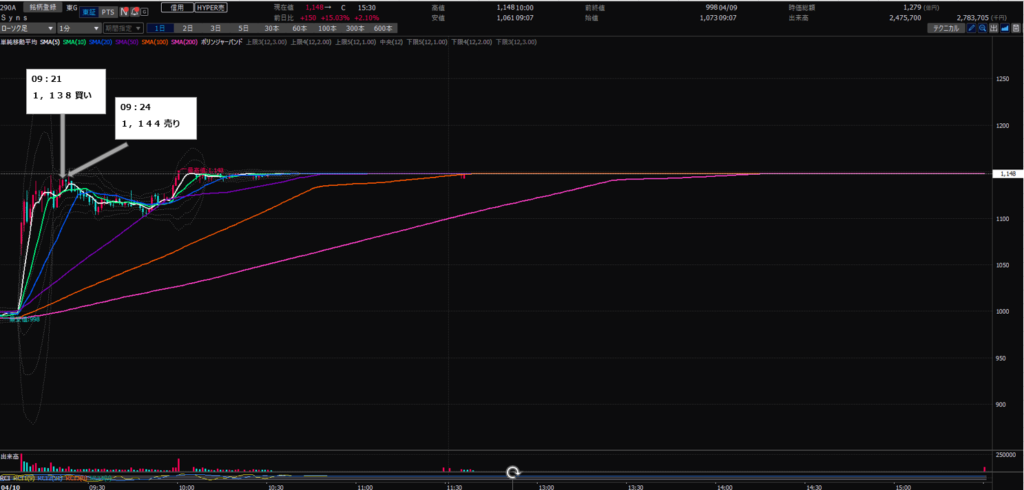Click the SMA(5) legend label
The height and width of the screenshot is (490, 1024).
[49, 41]
